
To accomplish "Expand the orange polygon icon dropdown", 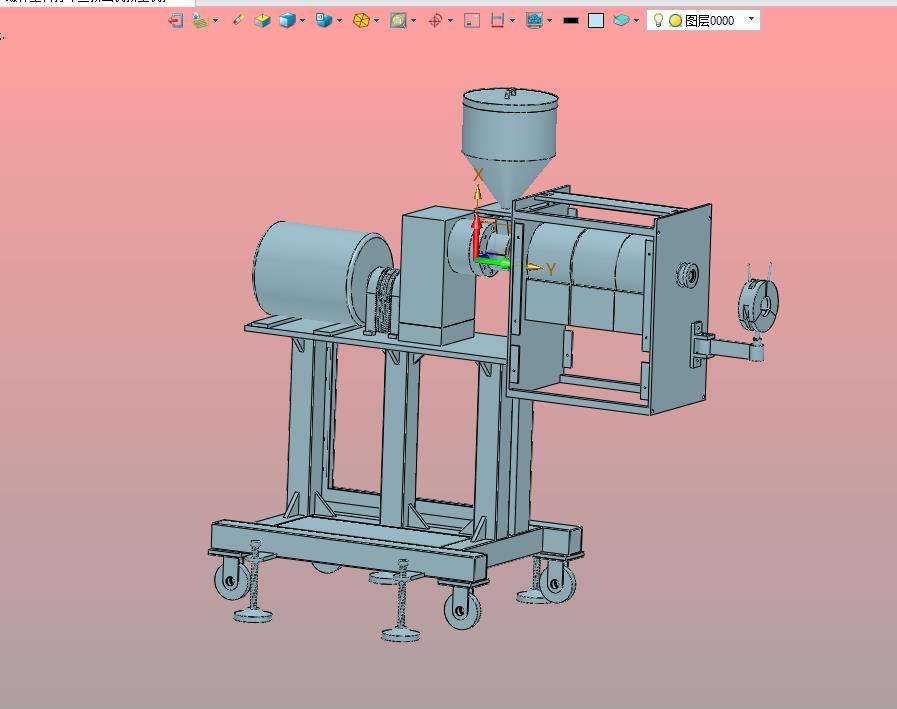I will point(377,21).
